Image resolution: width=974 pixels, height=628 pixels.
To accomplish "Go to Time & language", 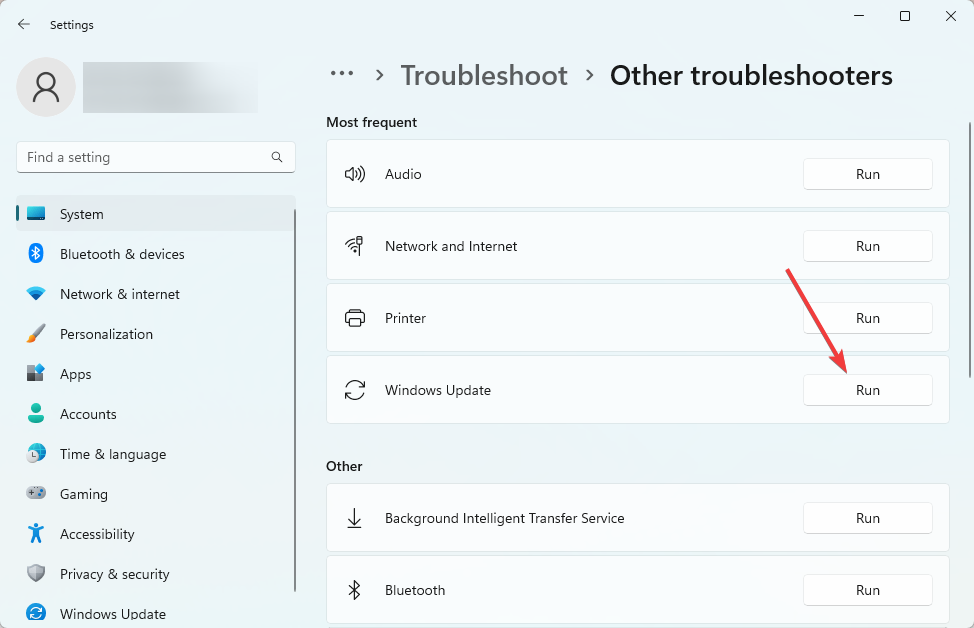I will (x=155, y=453).
